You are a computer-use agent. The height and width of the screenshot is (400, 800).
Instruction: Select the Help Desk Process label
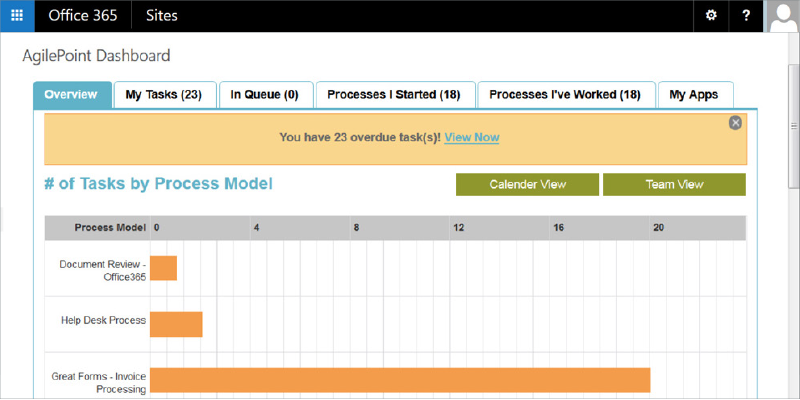104,320
